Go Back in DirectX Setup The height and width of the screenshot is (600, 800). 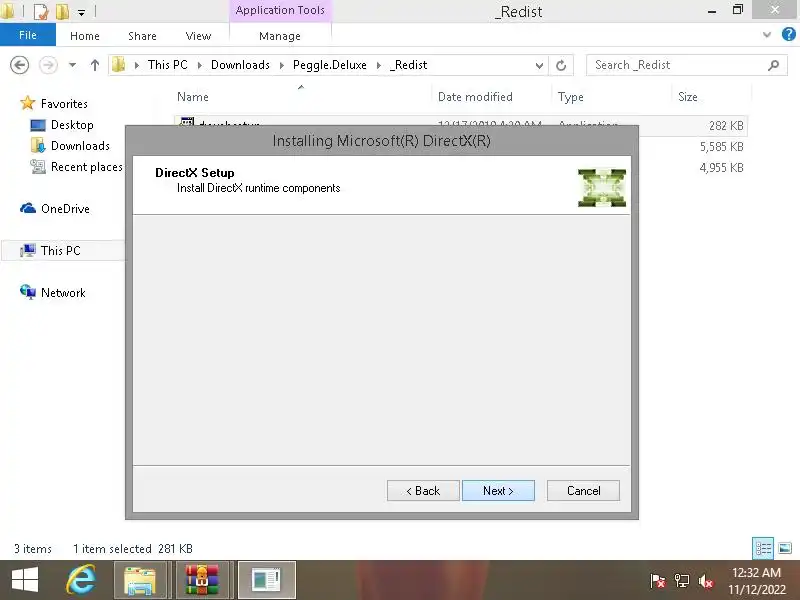(423, 490)
